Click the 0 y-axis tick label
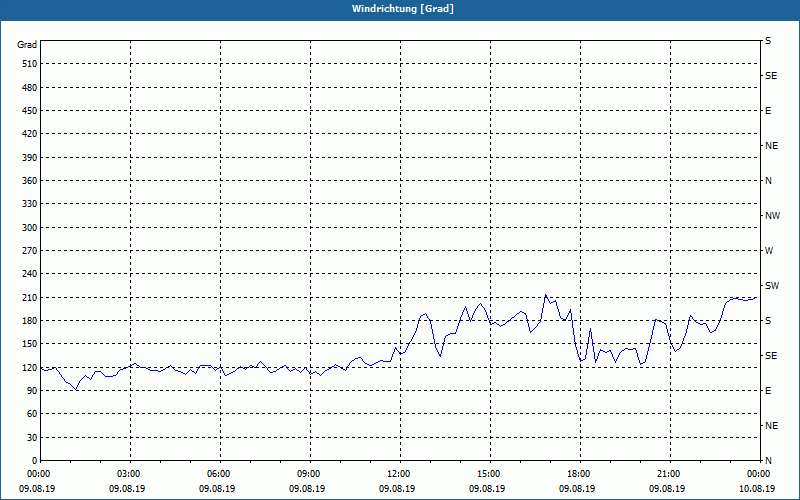This screenshot has height=500, width=800. (x=35, y=461)
